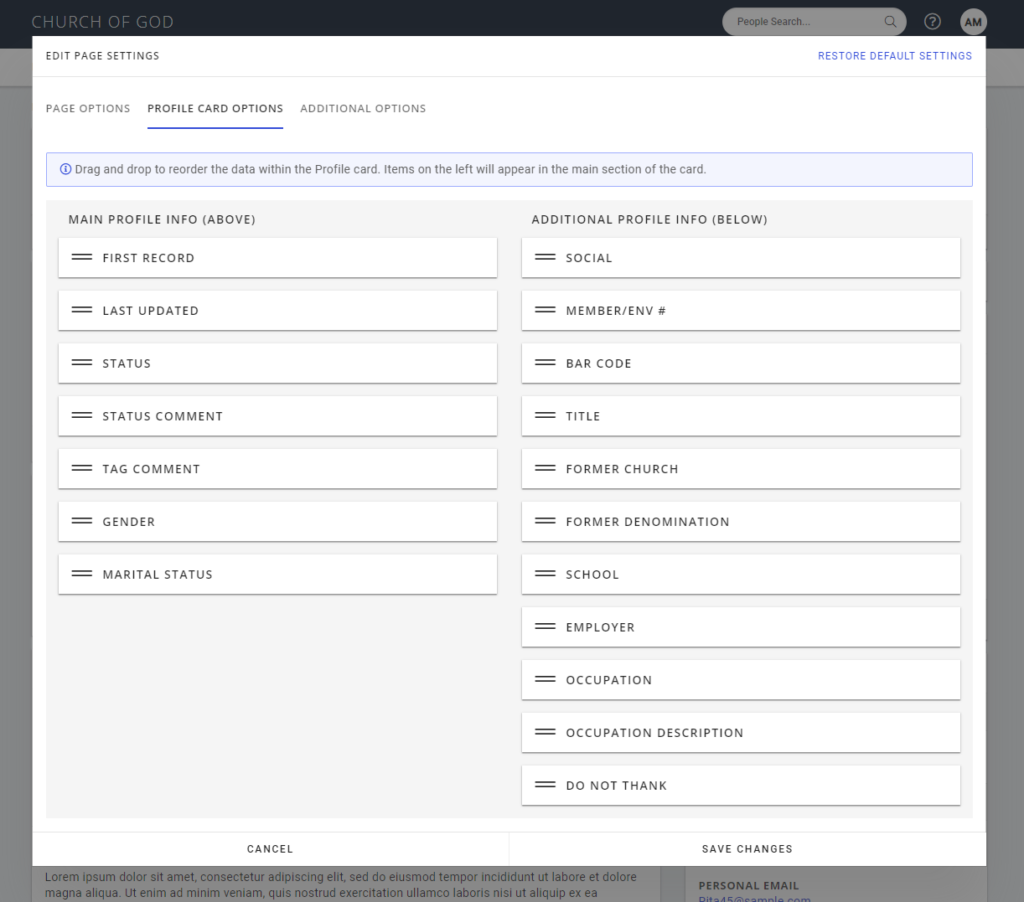Click the Edit Page Settings dialog title
The image size is (1024, 902).
click(103, 56)
